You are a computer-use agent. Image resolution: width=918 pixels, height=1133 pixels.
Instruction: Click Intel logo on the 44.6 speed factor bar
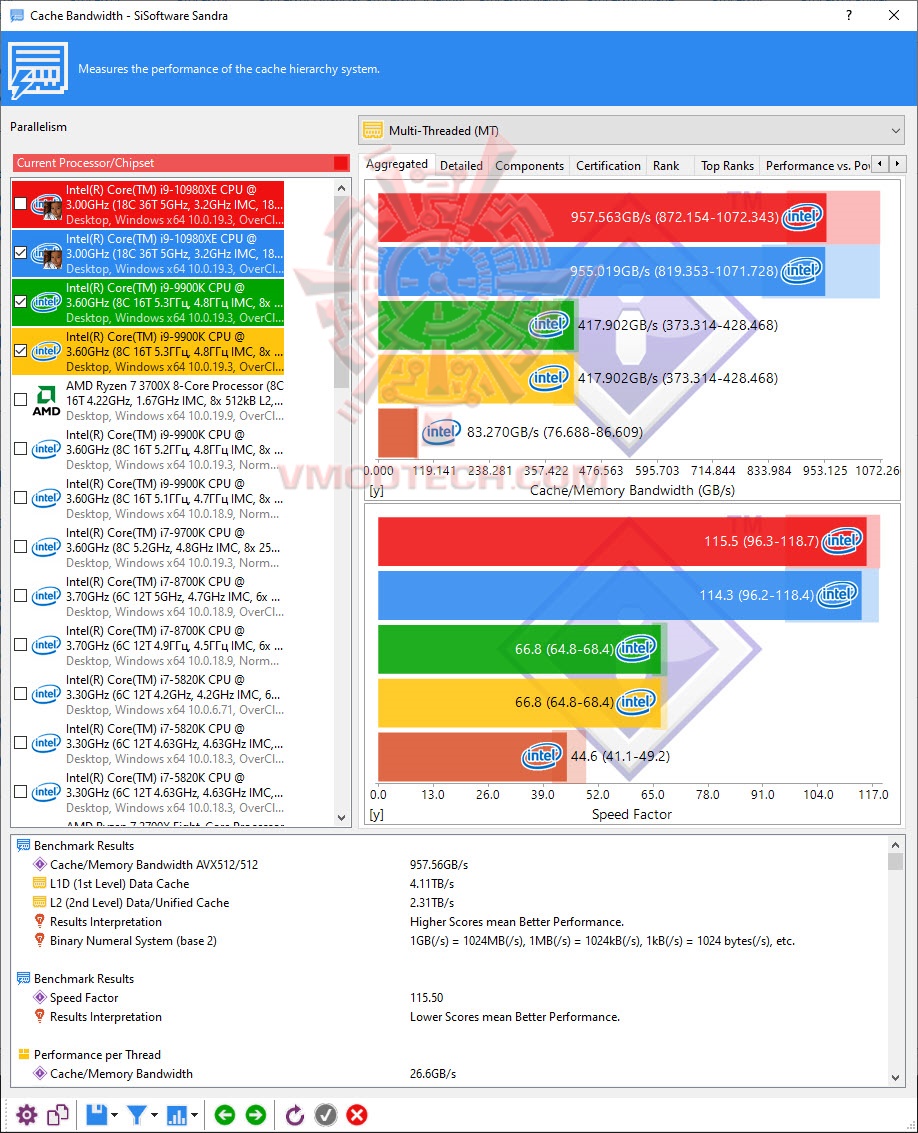(x=542, y=756)
